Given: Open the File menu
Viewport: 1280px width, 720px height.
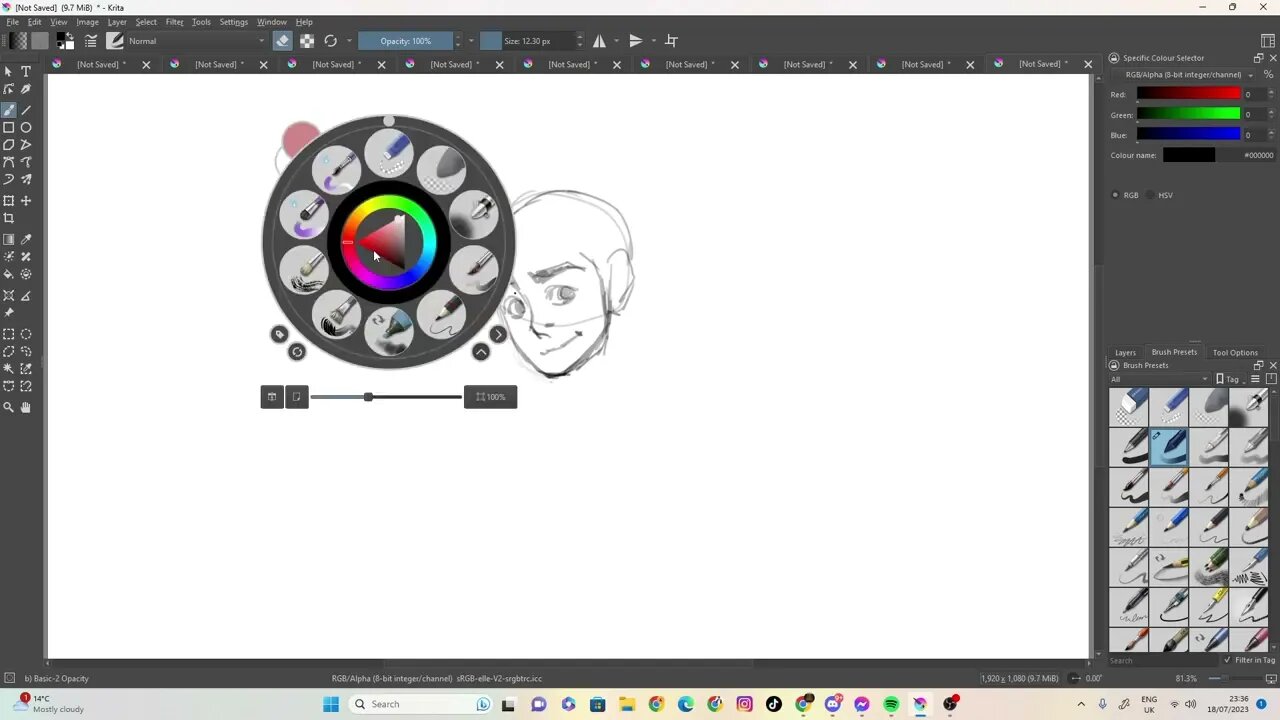Looking at the screenshot, I should tap(13, 22).
